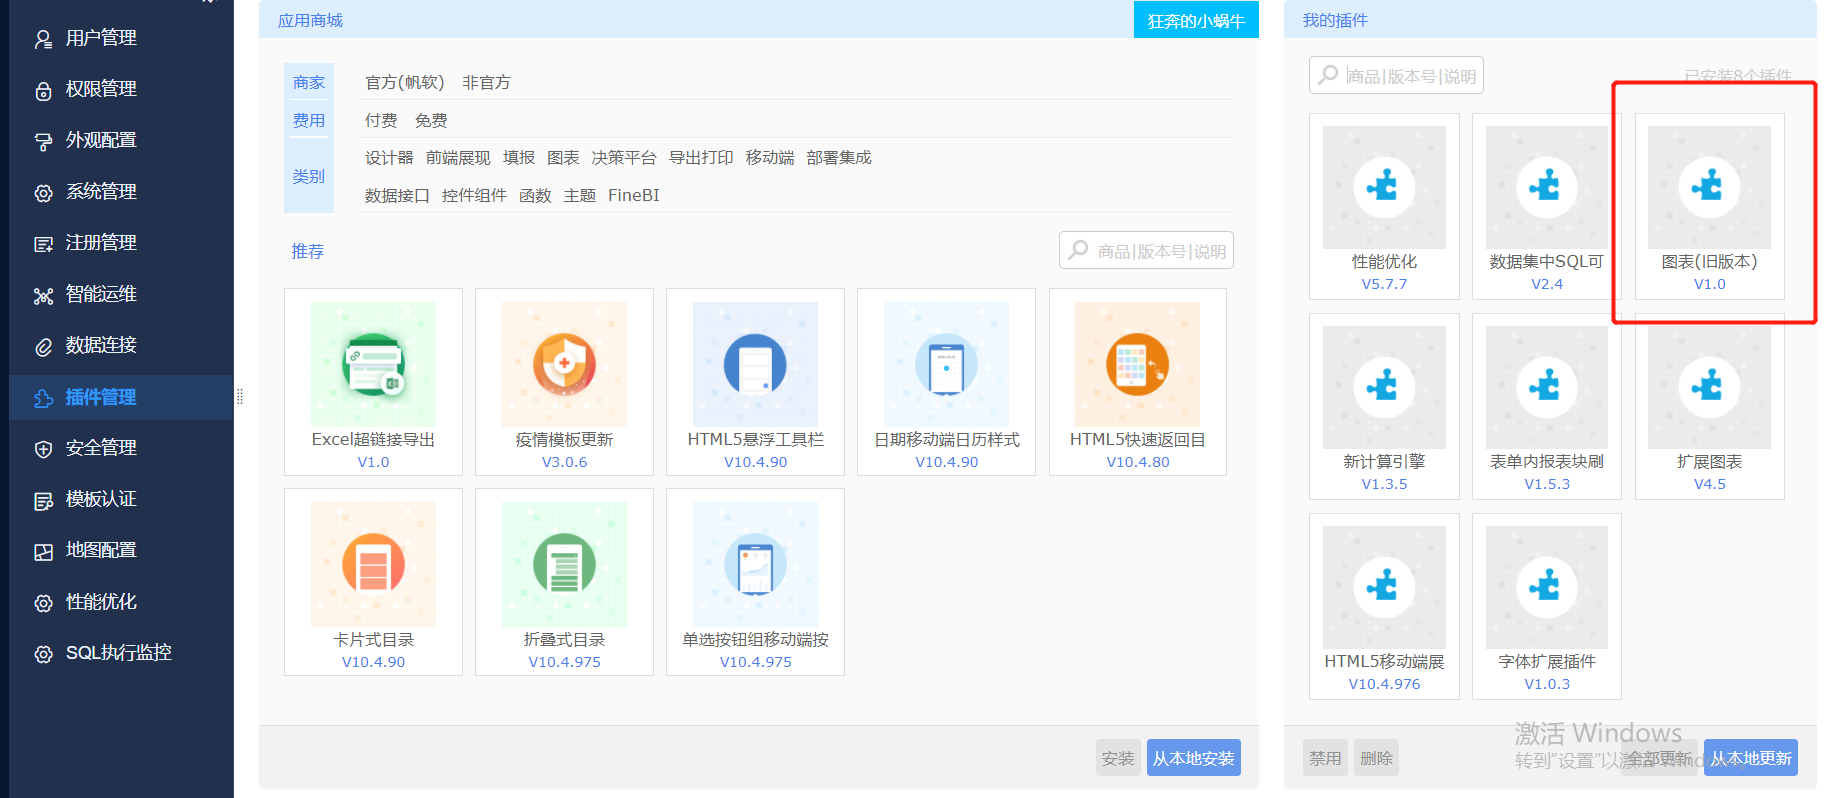The width and height of the screenshot is (1841, 798).
Task: Click the 模板认证 sidebar icon
Action: (x=43, y=500)
